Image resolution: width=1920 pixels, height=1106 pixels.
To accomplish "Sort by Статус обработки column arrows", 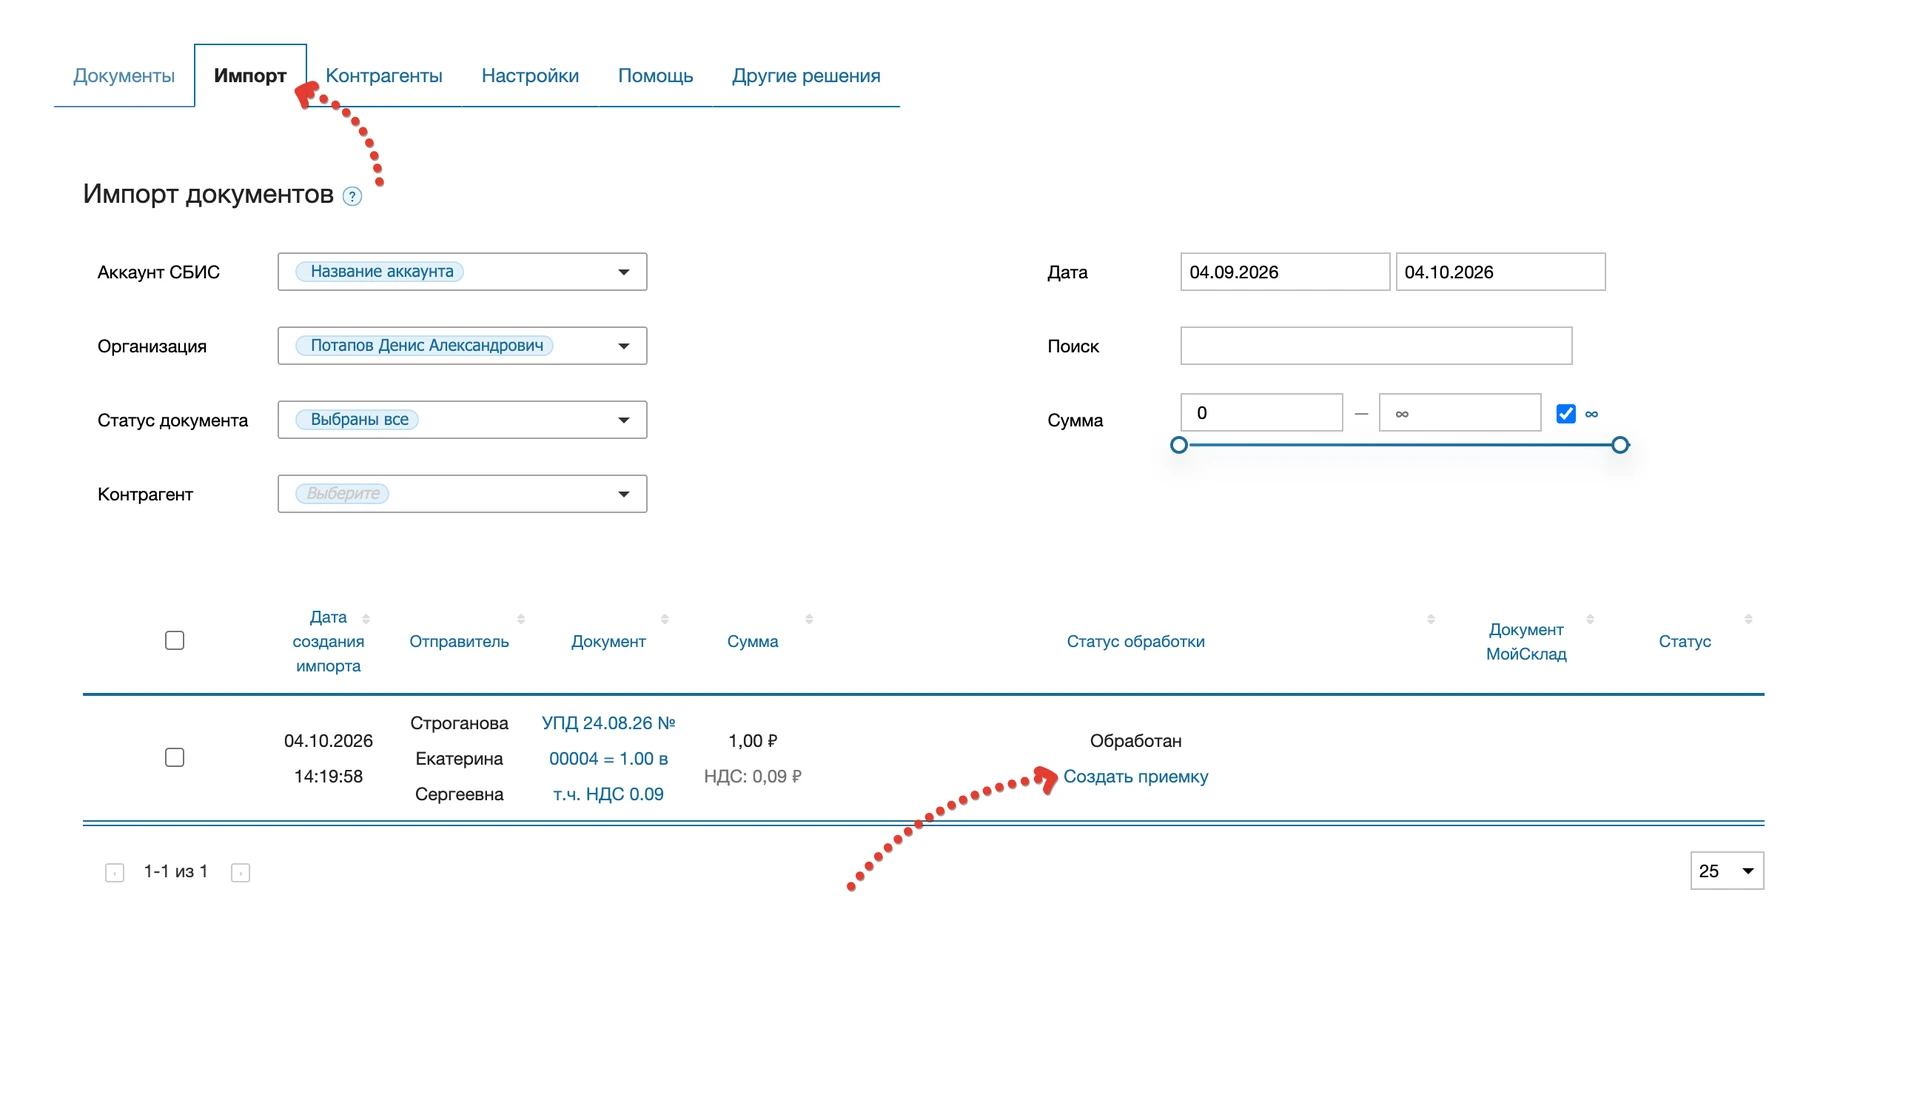I will pyautogui.click(x=1431, y=619).
